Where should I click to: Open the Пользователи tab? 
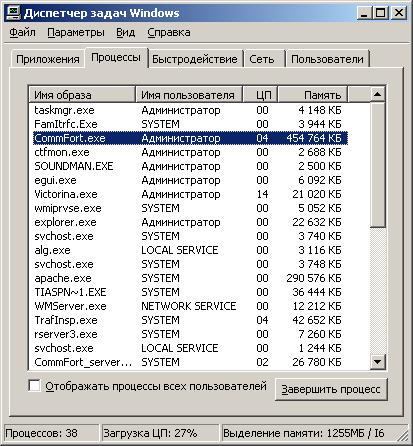pos(327,59)
